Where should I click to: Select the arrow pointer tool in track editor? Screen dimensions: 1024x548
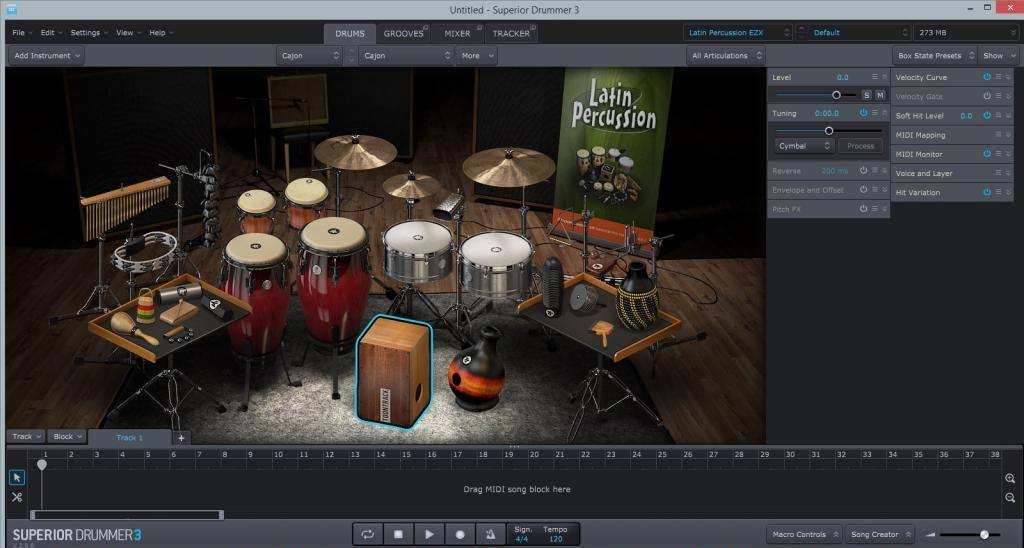point(17,477)
